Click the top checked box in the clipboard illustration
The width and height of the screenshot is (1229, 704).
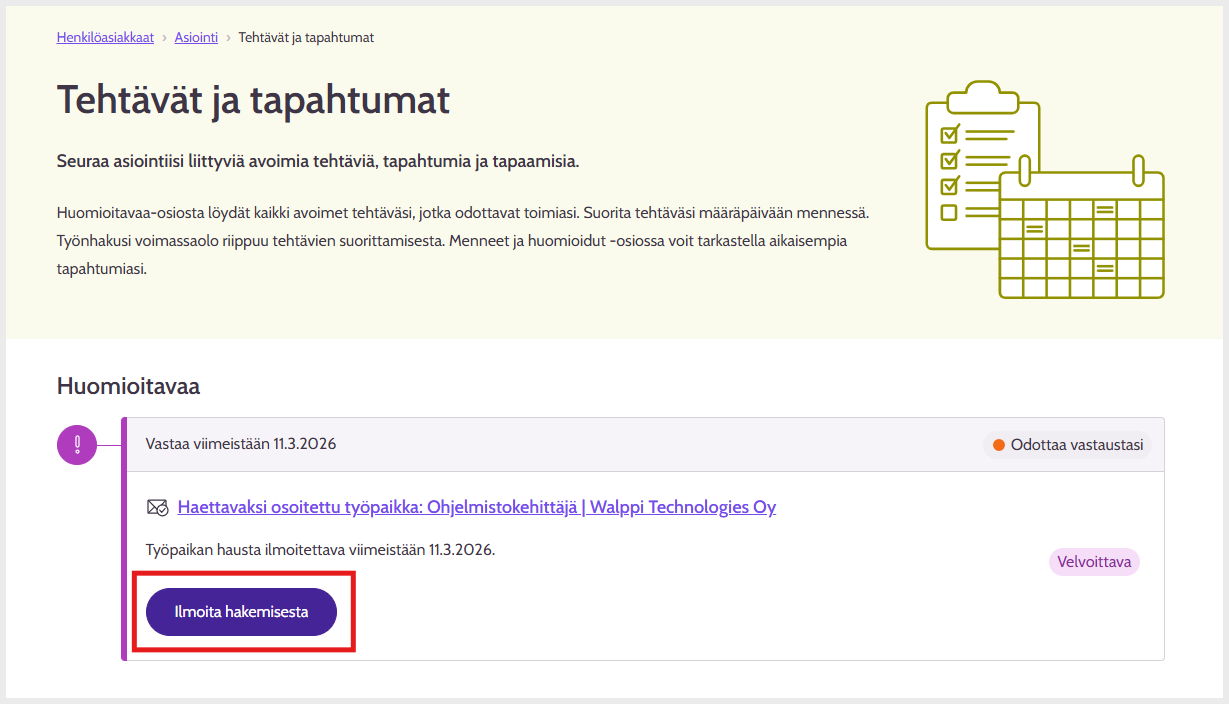[x=950, y=133]
